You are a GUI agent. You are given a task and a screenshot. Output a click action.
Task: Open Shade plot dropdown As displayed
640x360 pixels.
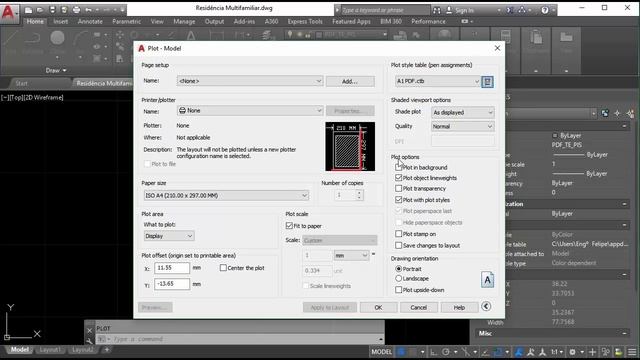463,112
